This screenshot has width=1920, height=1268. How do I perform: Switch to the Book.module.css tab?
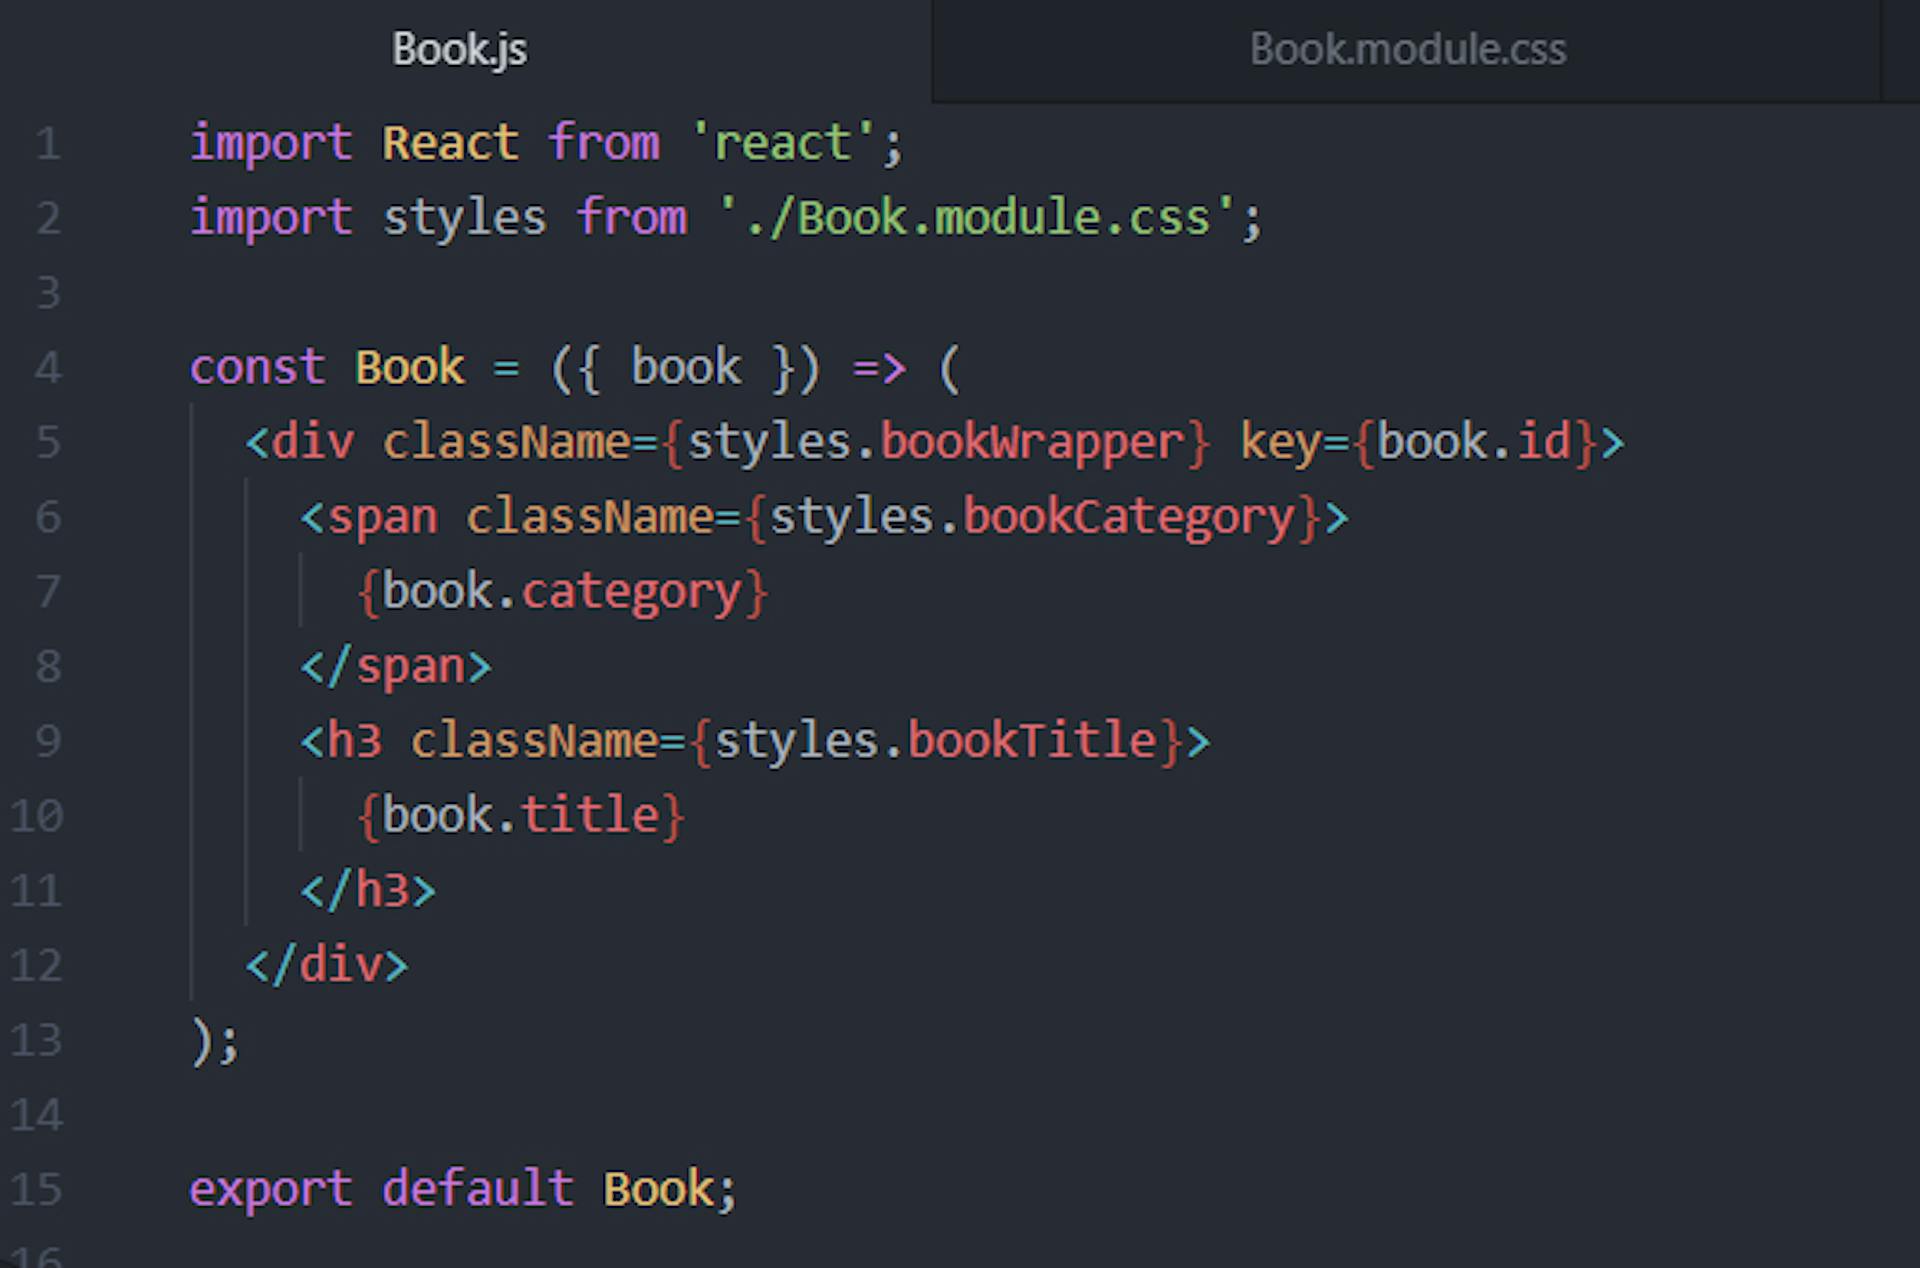[1407, 50]
